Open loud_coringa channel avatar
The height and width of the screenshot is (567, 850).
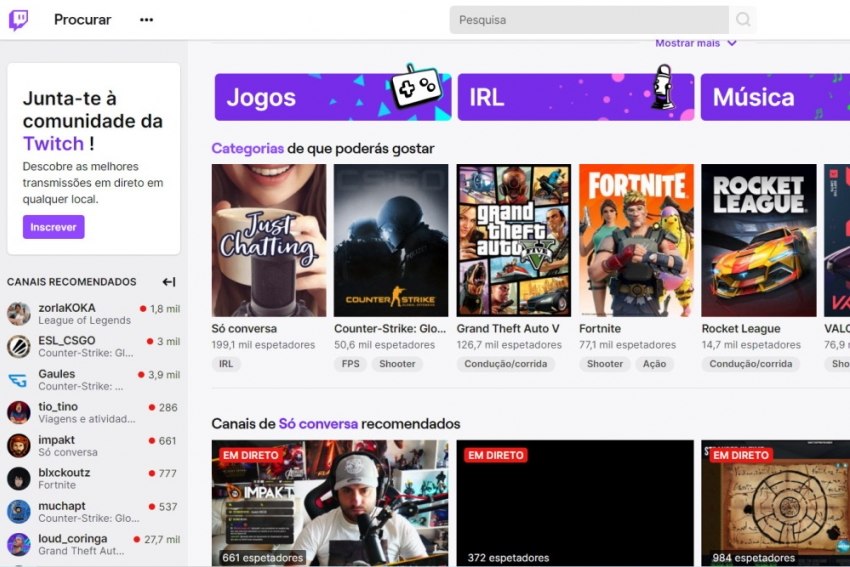click(x=18, y=545)
